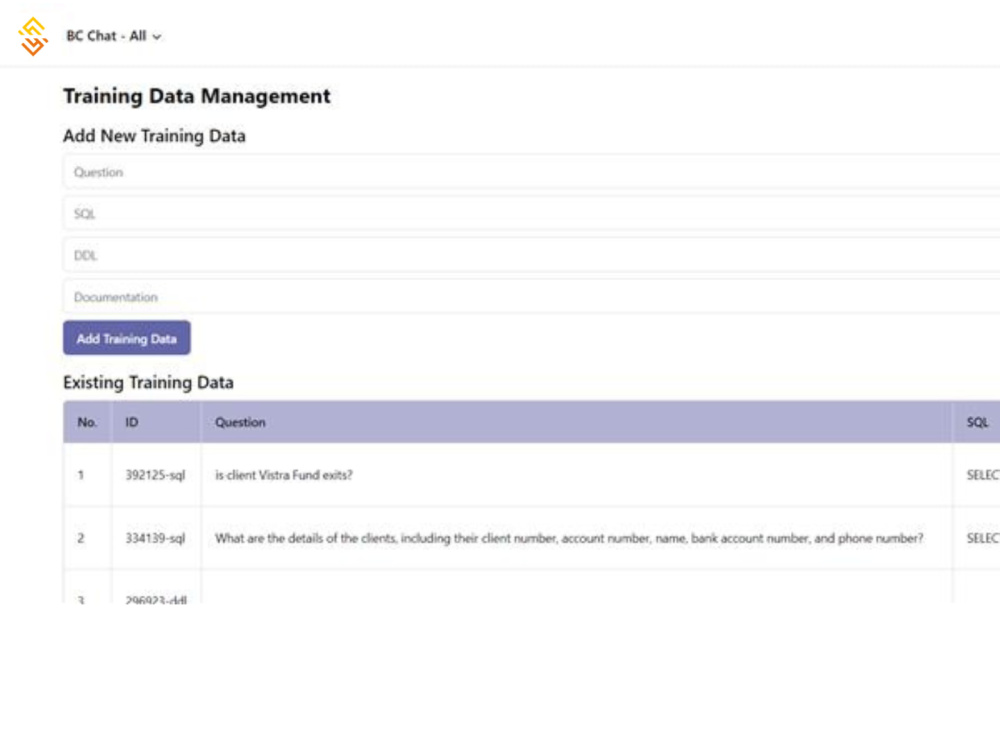Image resolution: width=1000 pixels, height=750 pixels.
Task: Click the orange app logo
Action: tap(33, 36)
